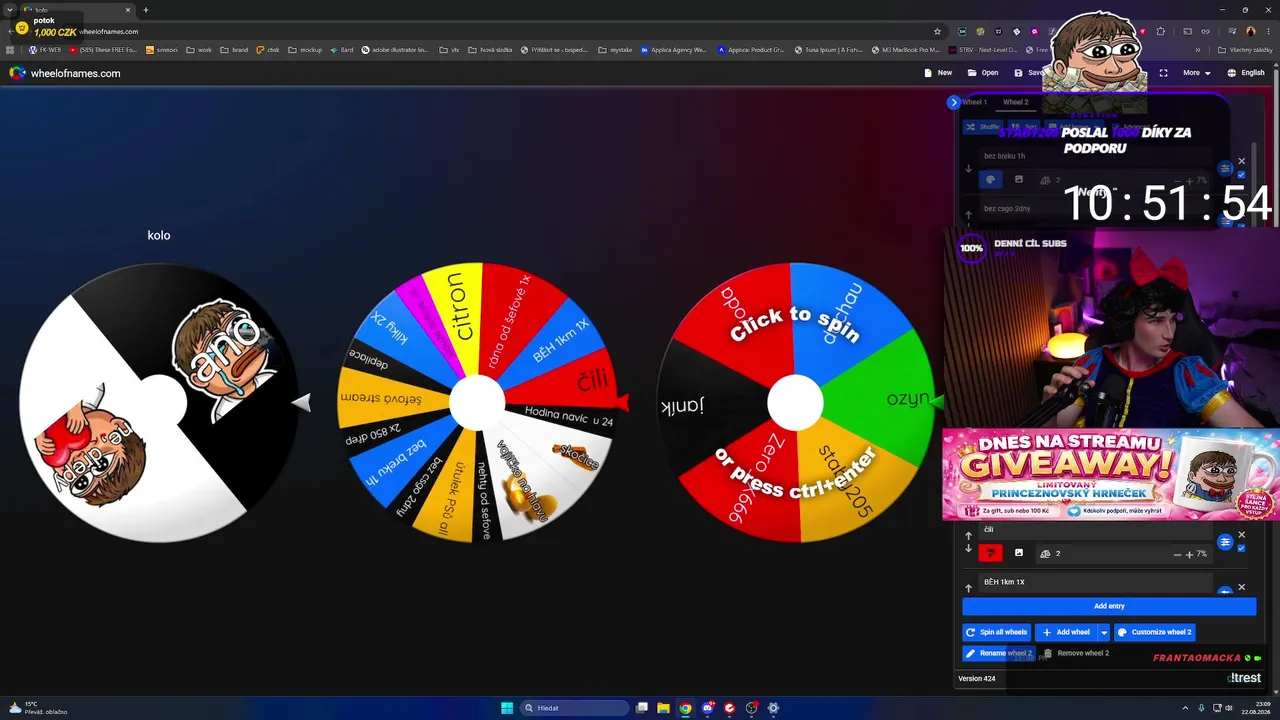Open Customize wheel 2 settings
This screenshot has height=720, width=1280.
click(x=1154, y=632)
